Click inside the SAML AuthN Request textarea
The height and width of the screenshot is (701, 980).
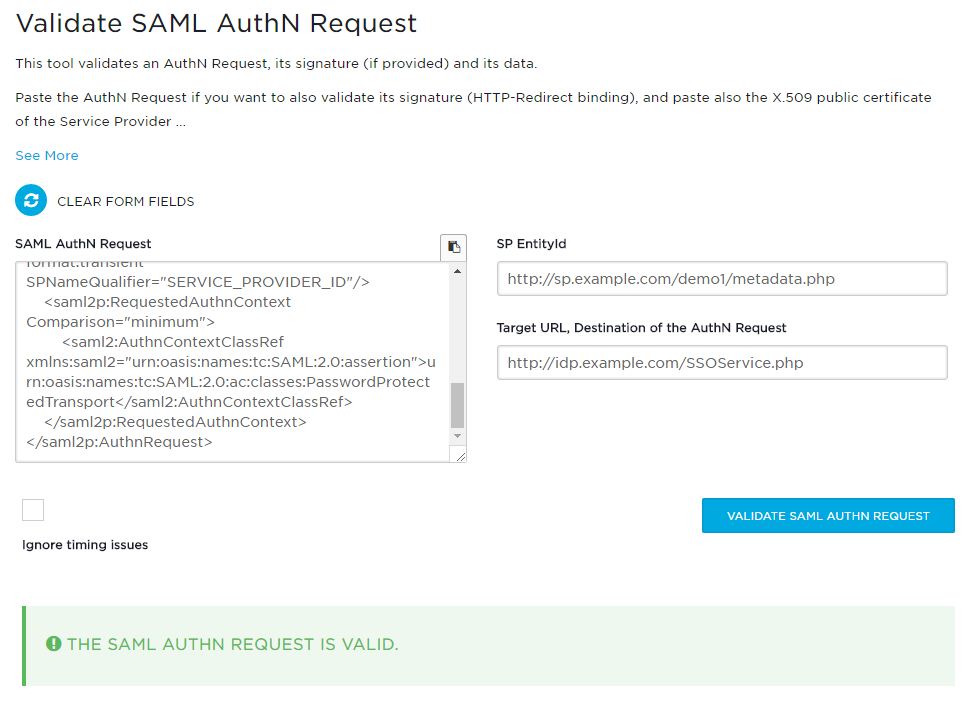[232, 362]
